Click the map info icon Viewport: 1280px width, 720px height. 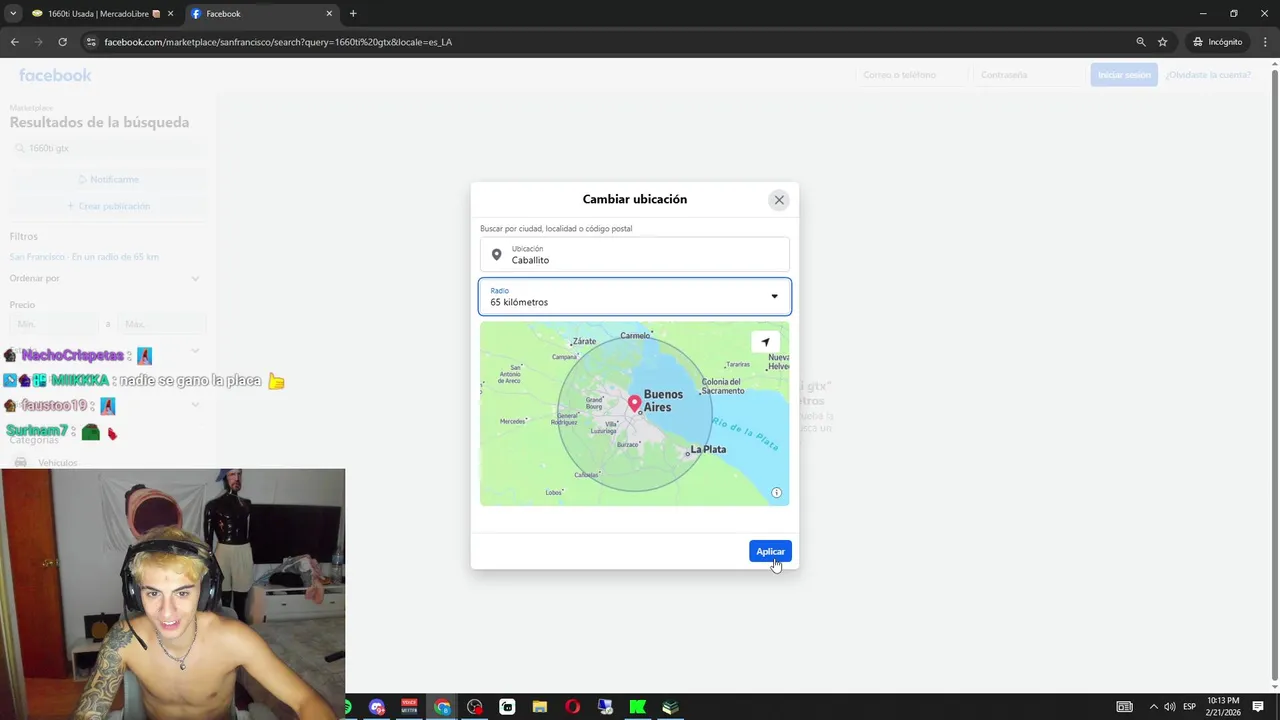(x=776, y=493)
